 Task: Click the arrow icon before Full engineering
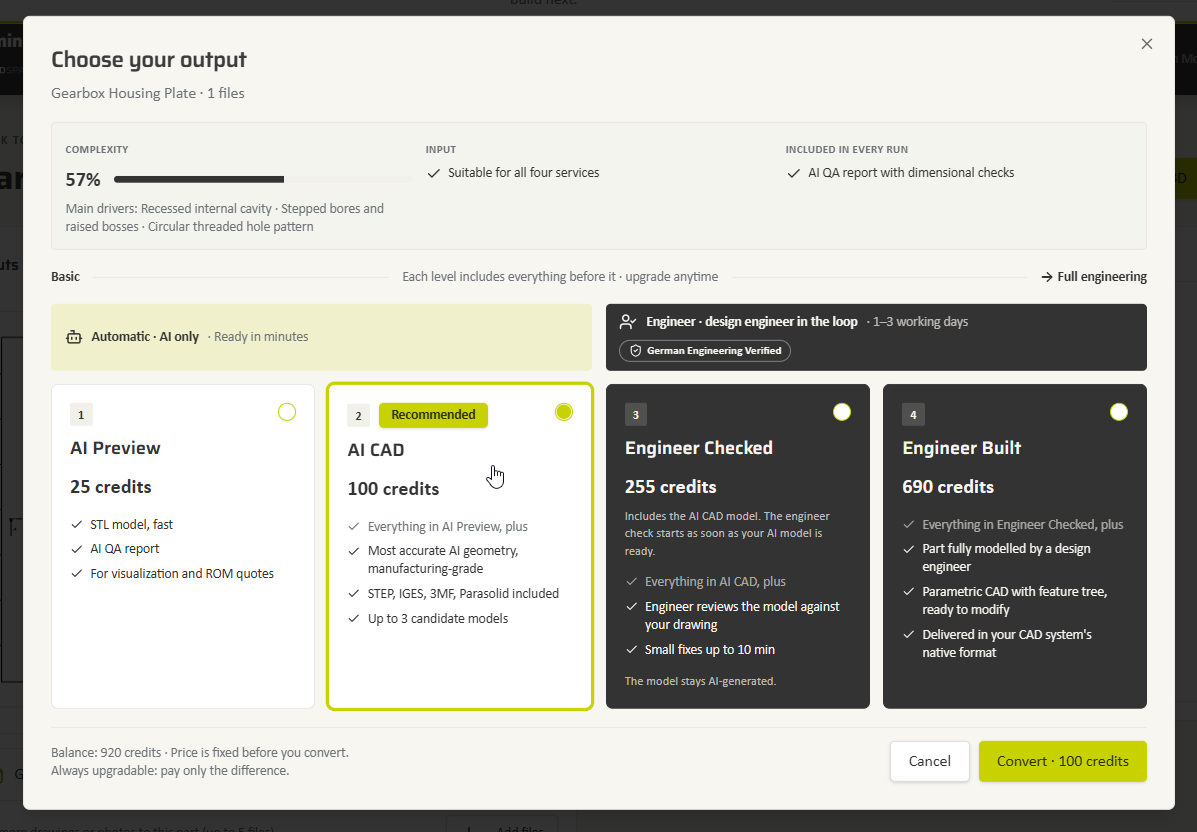(1047, 277)
